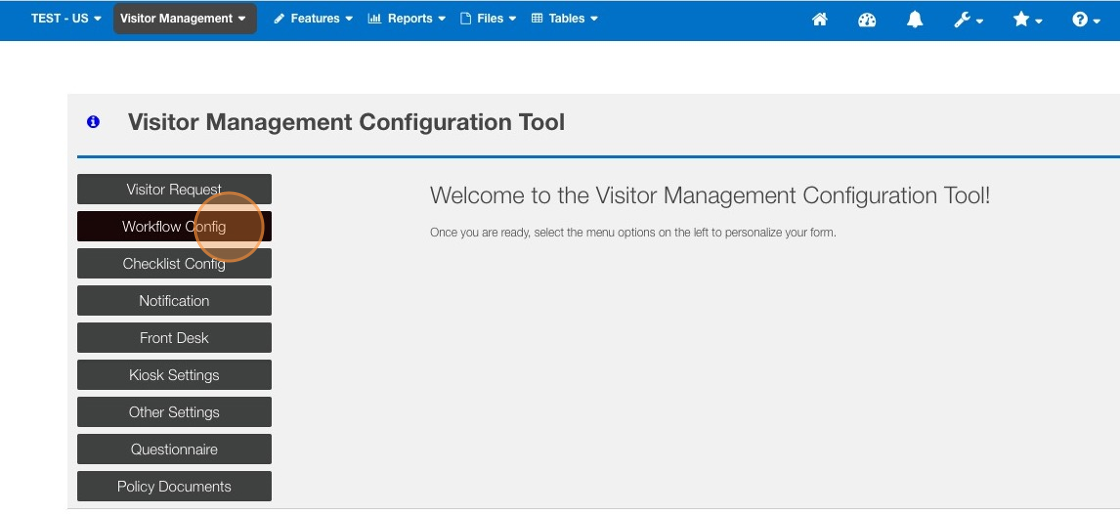Open the Front Desk configuration
1120x514 pixels.
(x=174, y=338)
